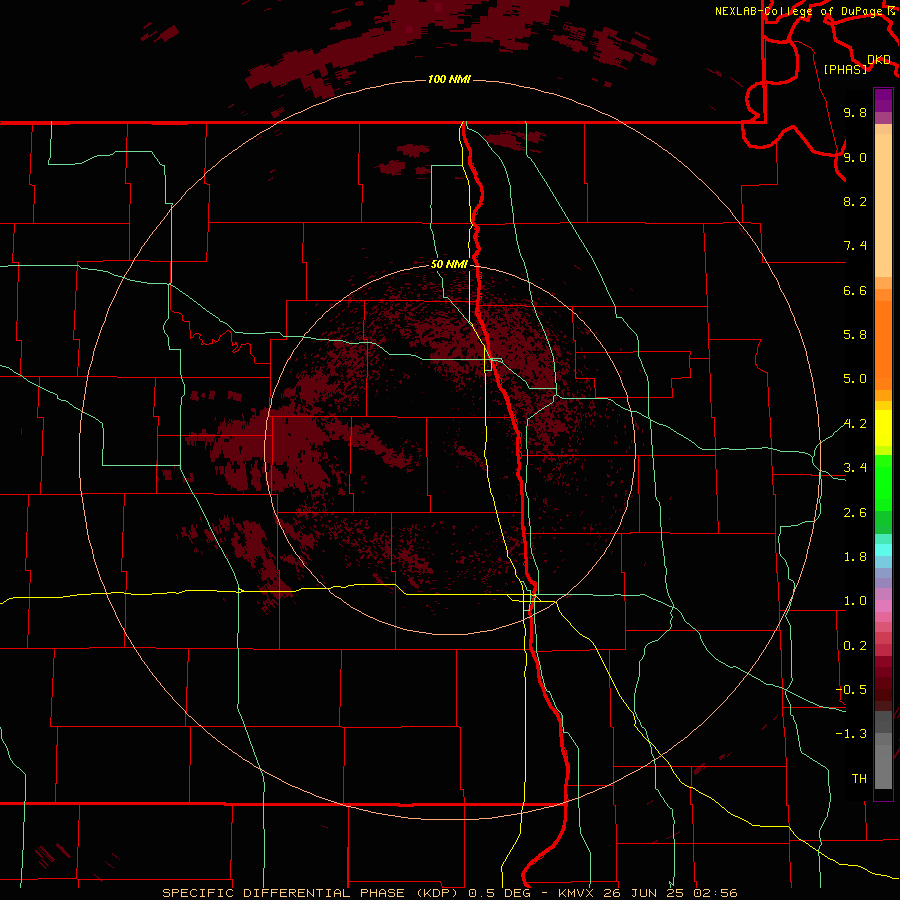The width and height of the screenshot is (900, 900).
Task: Click the 6.6 value on color scale
Action: (855, 290)
